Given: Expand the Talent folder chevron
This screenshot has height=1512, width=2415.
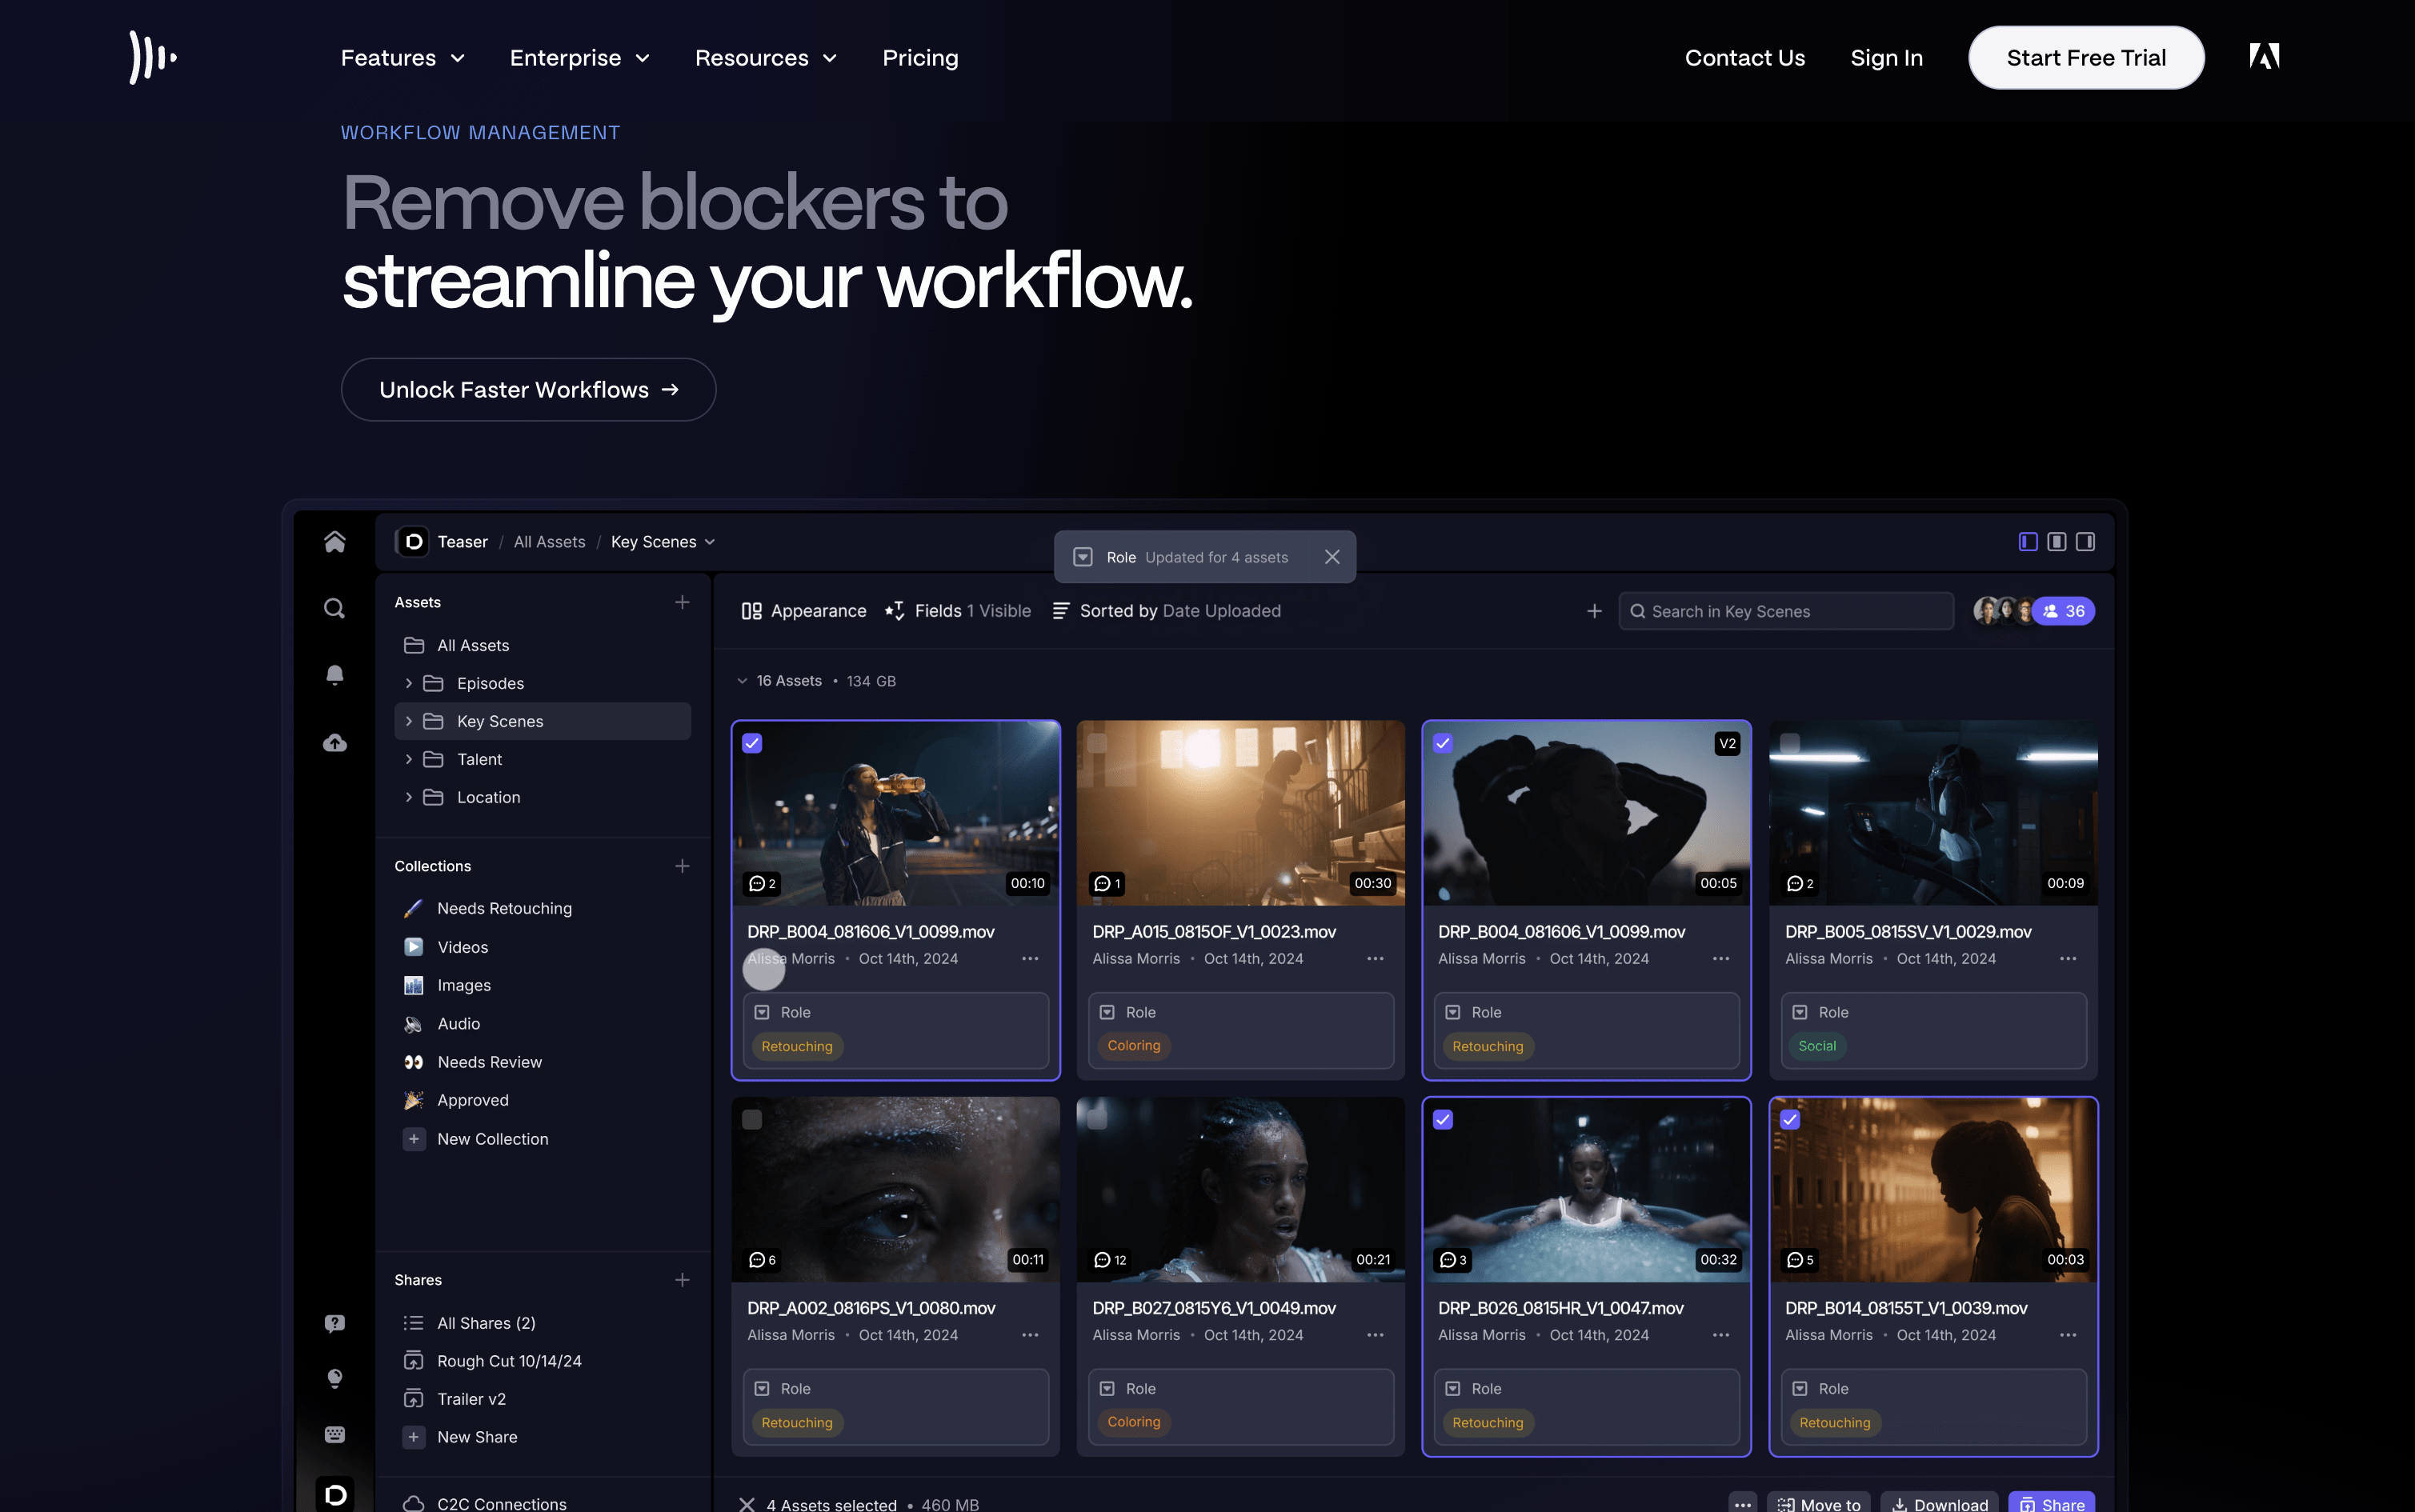Looking at the screenshot, I should click(408, 759).
